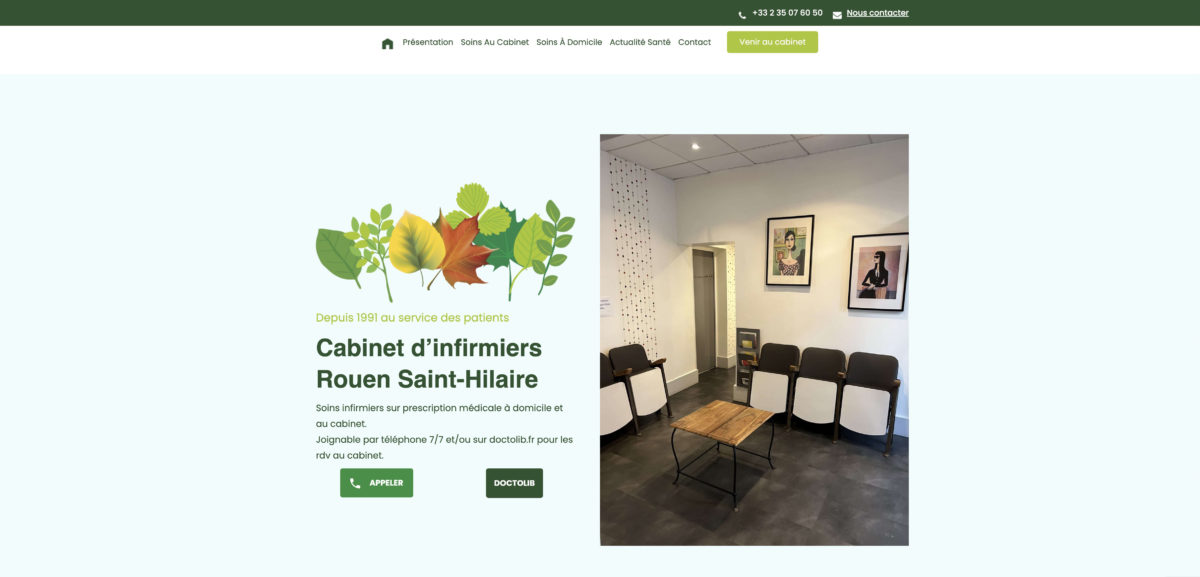Viewport: 1200px width, 577px height.
Task: Click the Venir au cabinet button
Action: (x=772, y=42)
